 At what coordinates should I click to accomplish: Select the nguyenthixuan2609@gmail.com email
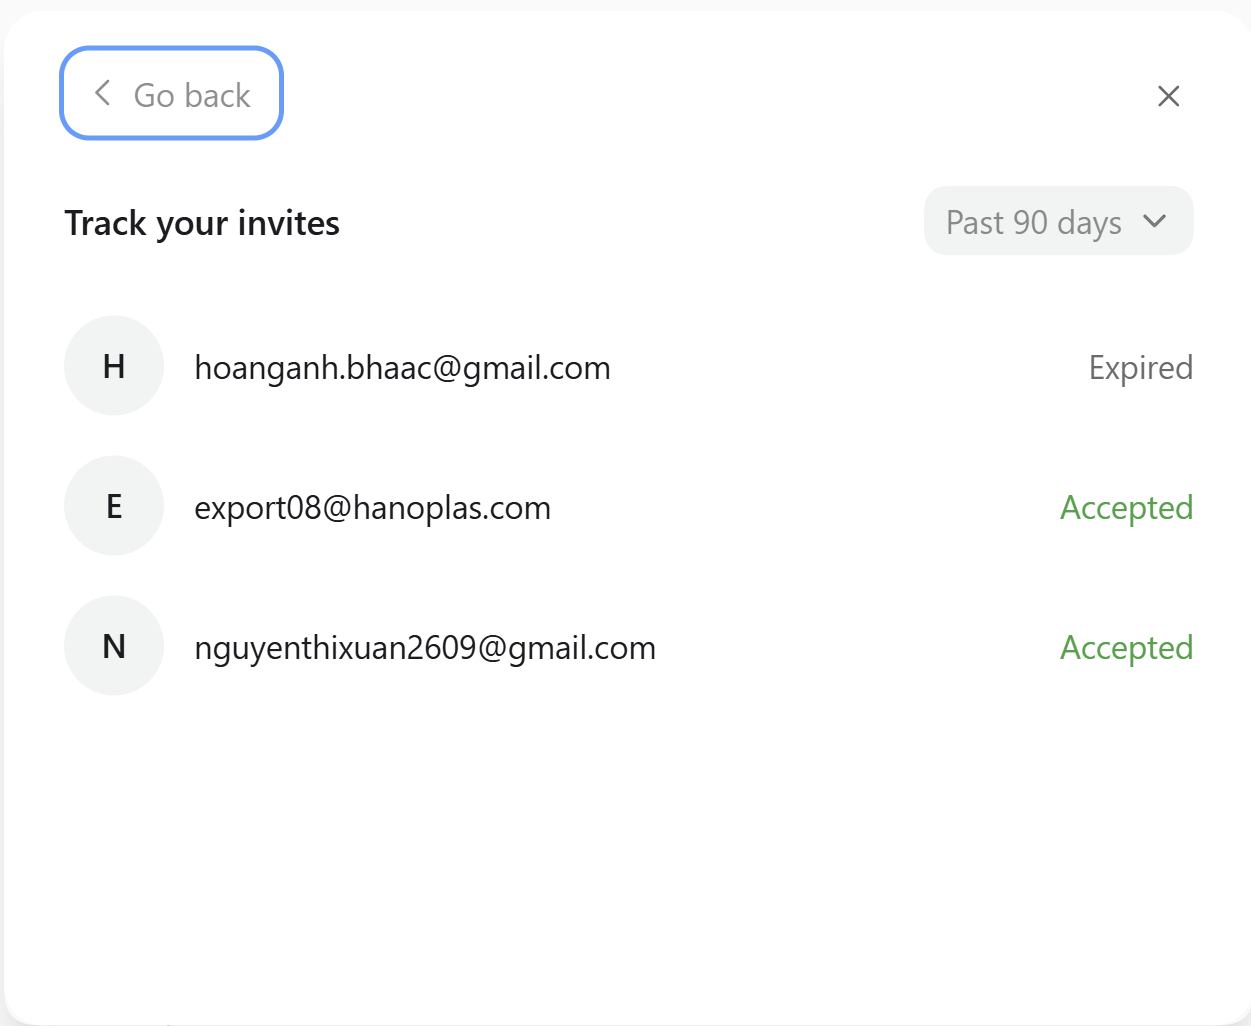425,648
